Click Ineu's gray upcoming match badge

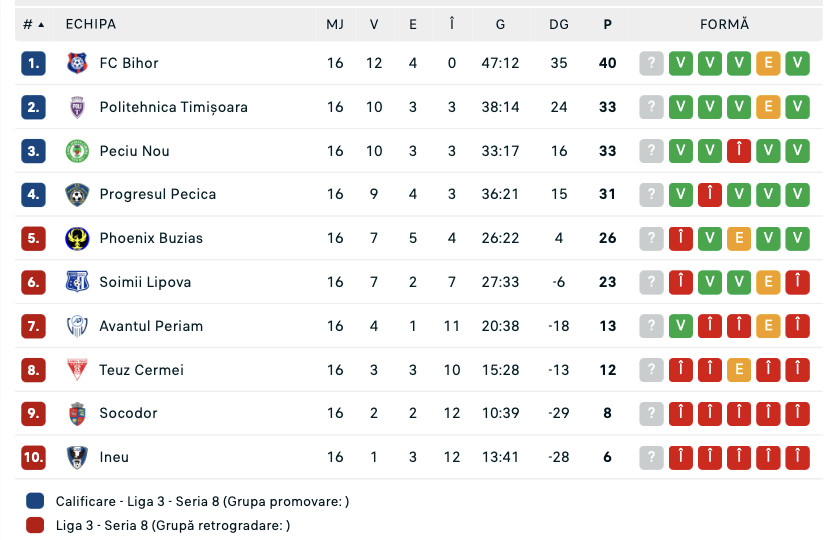tap(651, 457)
